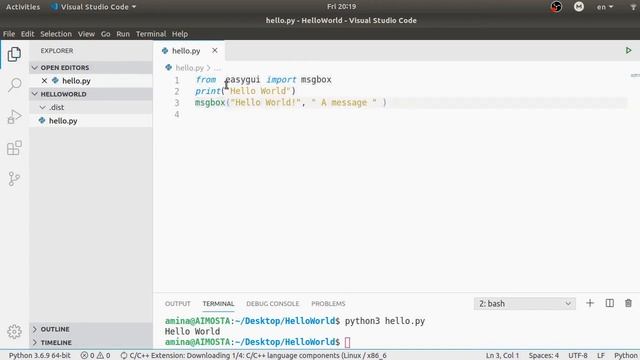Click the Python language mode status item
The width and height of the screenshot is (640, 360).
[x=626, y=356]
